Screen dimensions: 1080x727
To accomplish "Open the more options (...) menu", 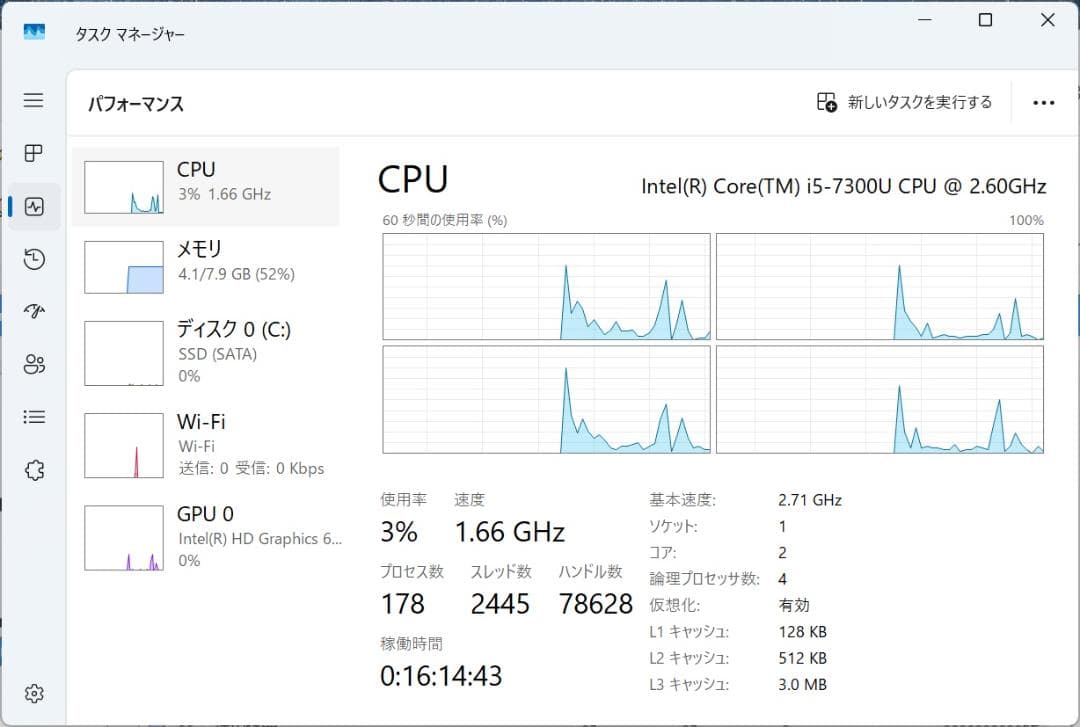I will click(x=1044, y=103).
